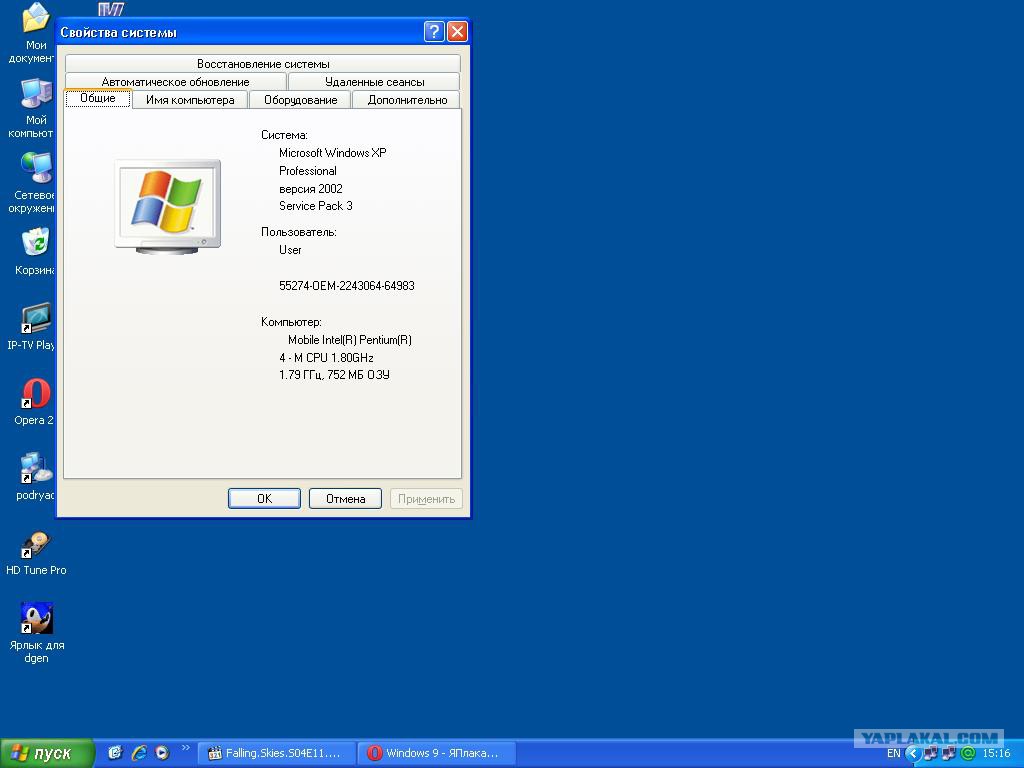Open the Имя компьютера tab

(190, 100)
